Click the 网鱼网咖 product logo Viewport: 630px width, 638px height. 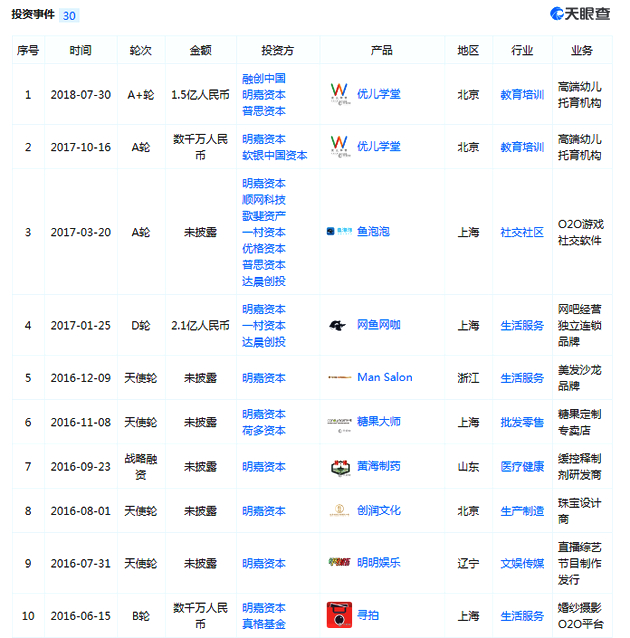(x=338, y=325)
